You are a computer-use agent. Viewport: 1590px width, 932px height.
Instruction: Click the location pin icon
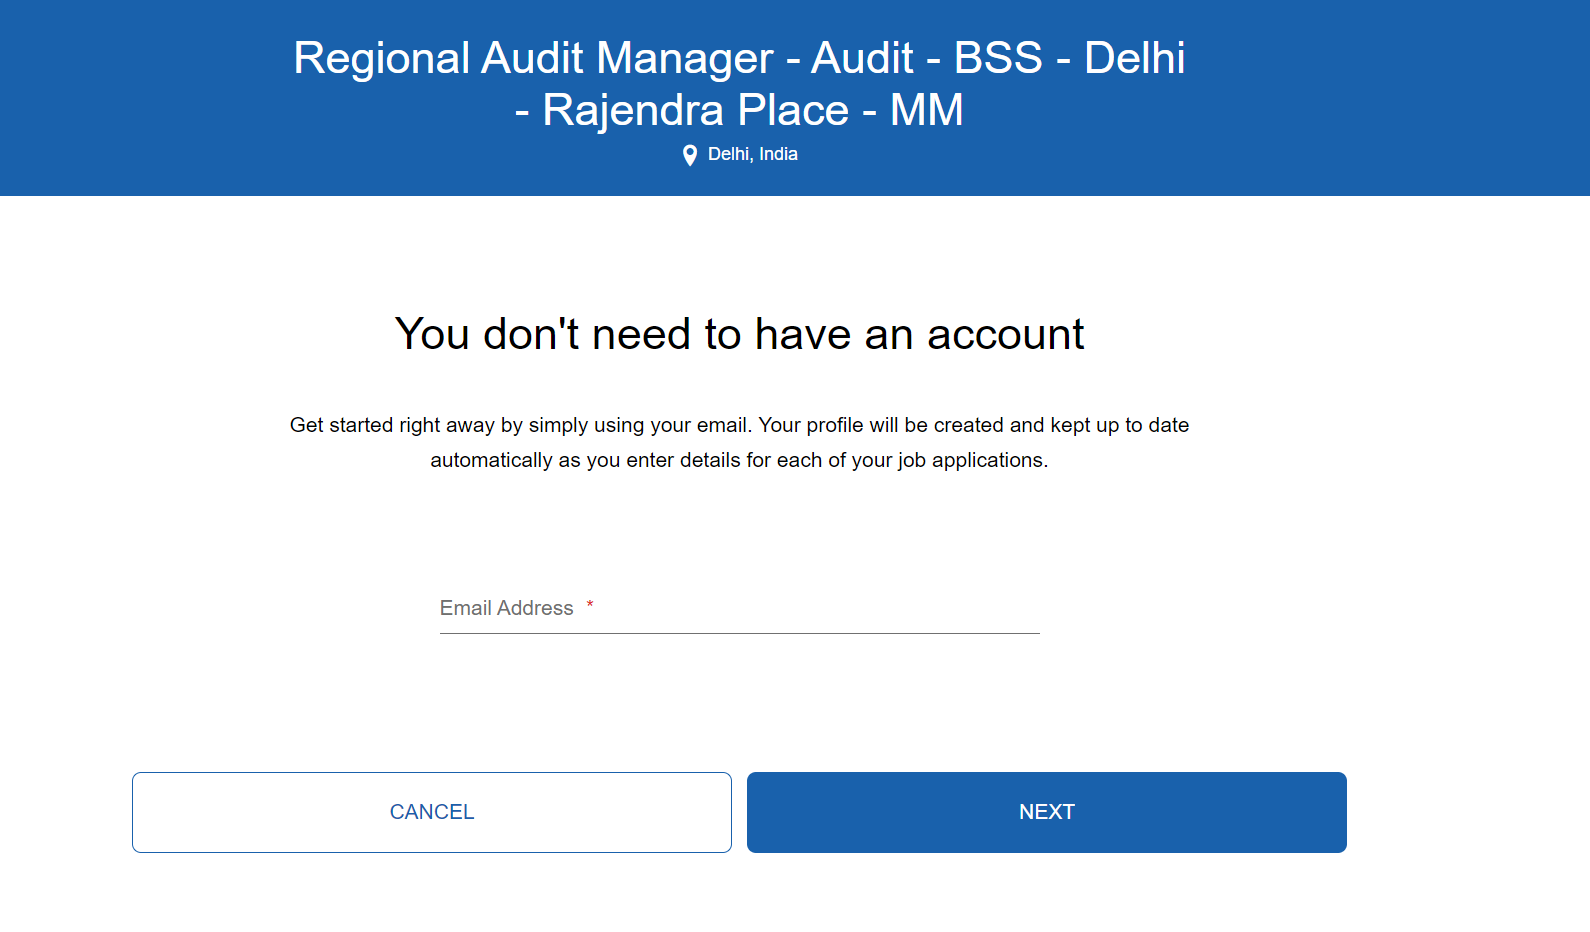click(690, 155)
